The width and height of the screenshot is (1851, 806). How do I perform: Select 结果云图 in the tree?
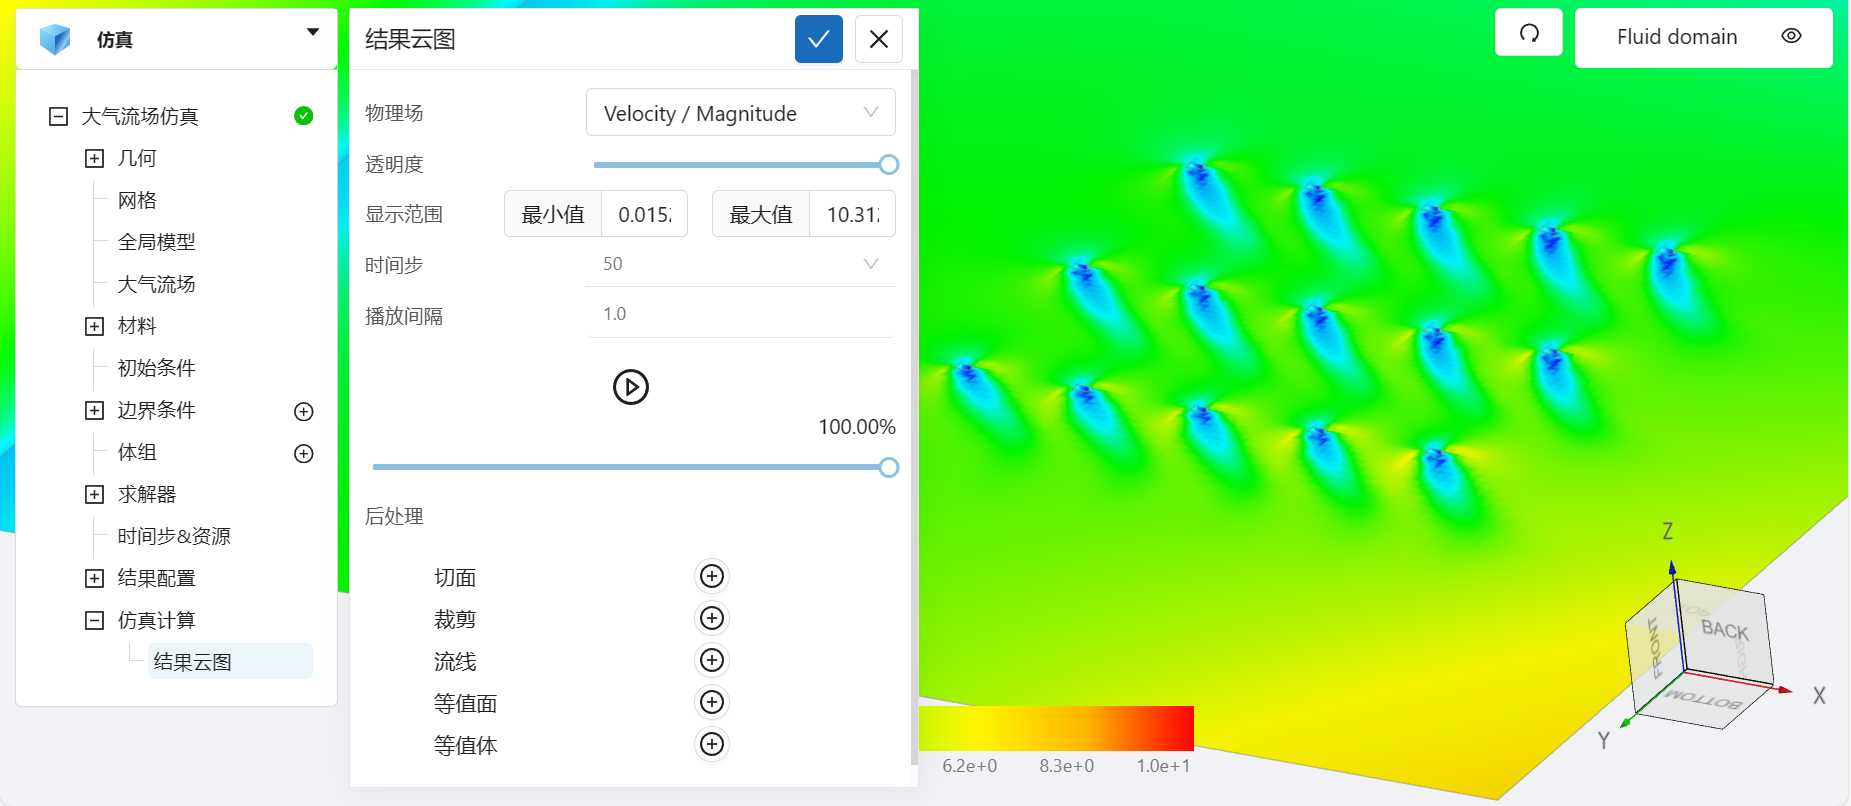click(x=230, y=661)
